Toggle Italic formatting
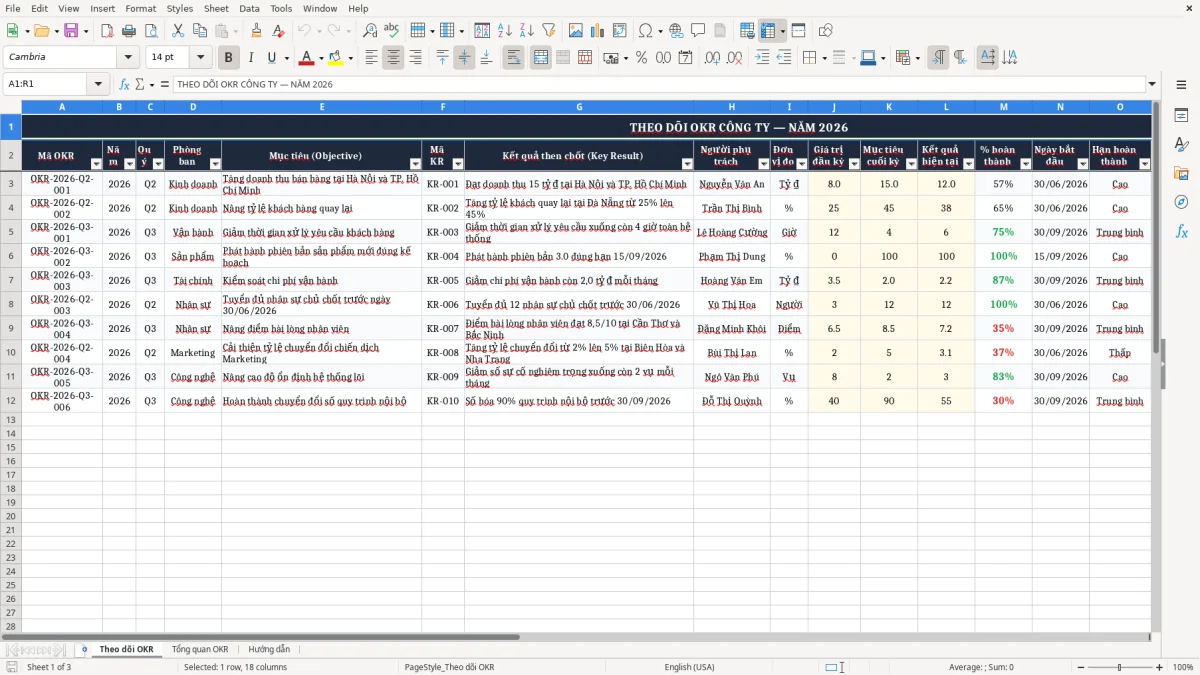 click(x=250, y=58)
